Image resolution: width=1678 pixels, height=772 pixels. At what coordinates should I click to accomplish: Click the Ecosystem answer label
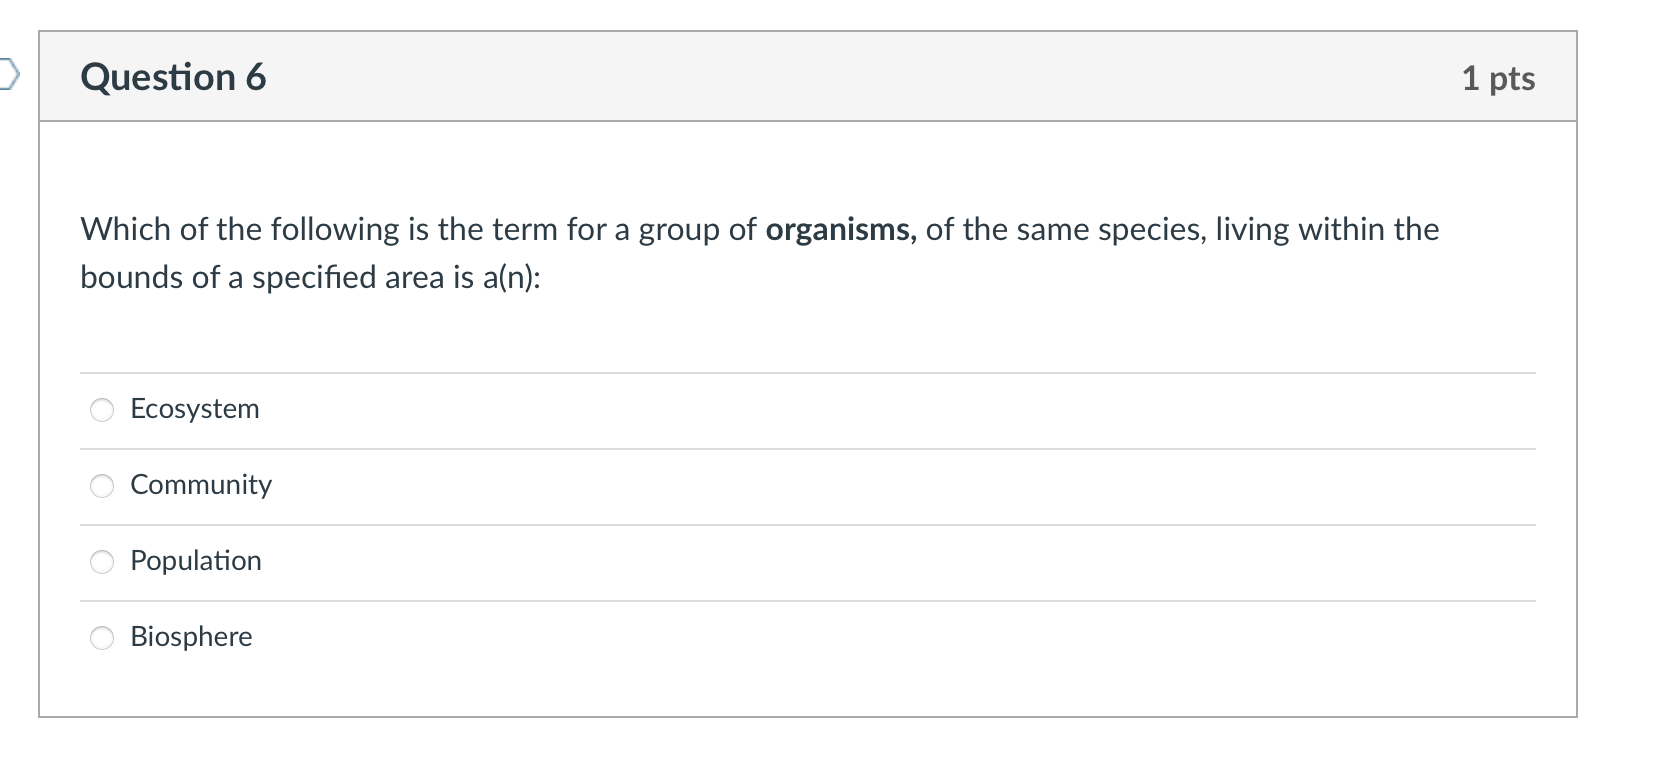195,409
